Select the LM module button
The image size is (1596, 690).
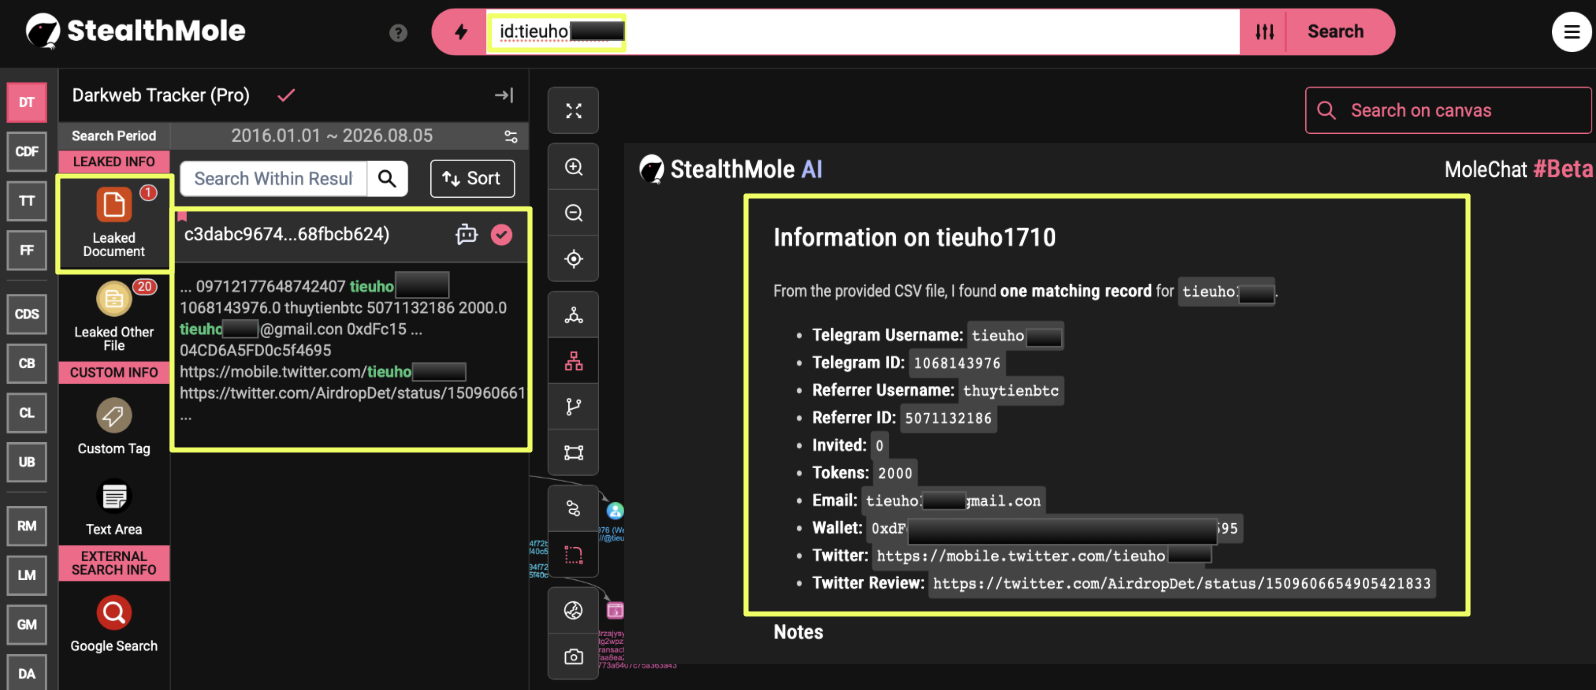click(x=27, y=575)
